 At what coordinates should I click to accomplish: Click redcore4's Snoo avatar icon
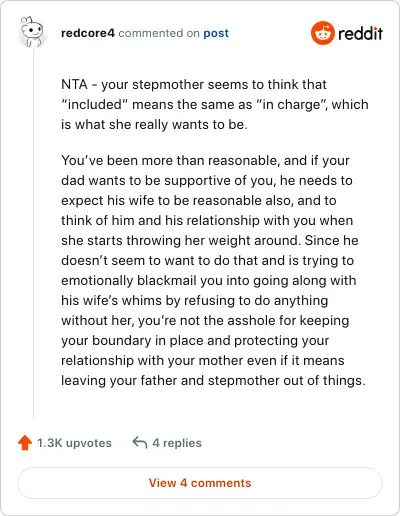32,32
